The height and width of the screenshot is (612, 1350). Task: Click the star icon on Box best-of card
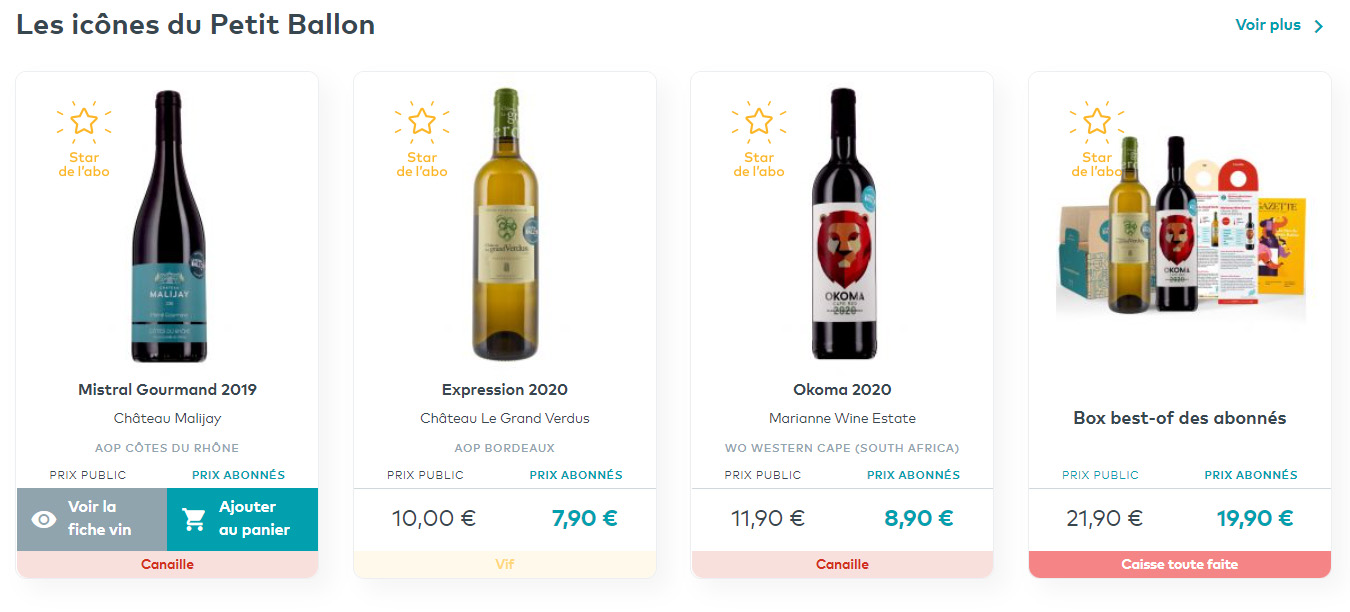point(1097,121)
